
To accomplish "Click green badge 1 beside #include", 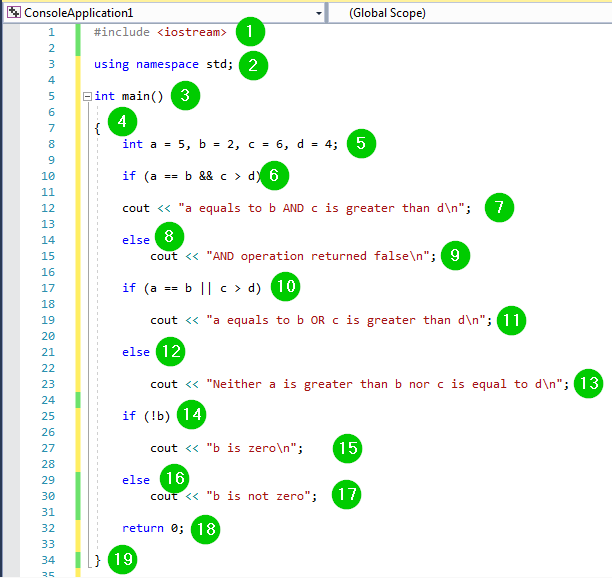I will tap(249, 32).
